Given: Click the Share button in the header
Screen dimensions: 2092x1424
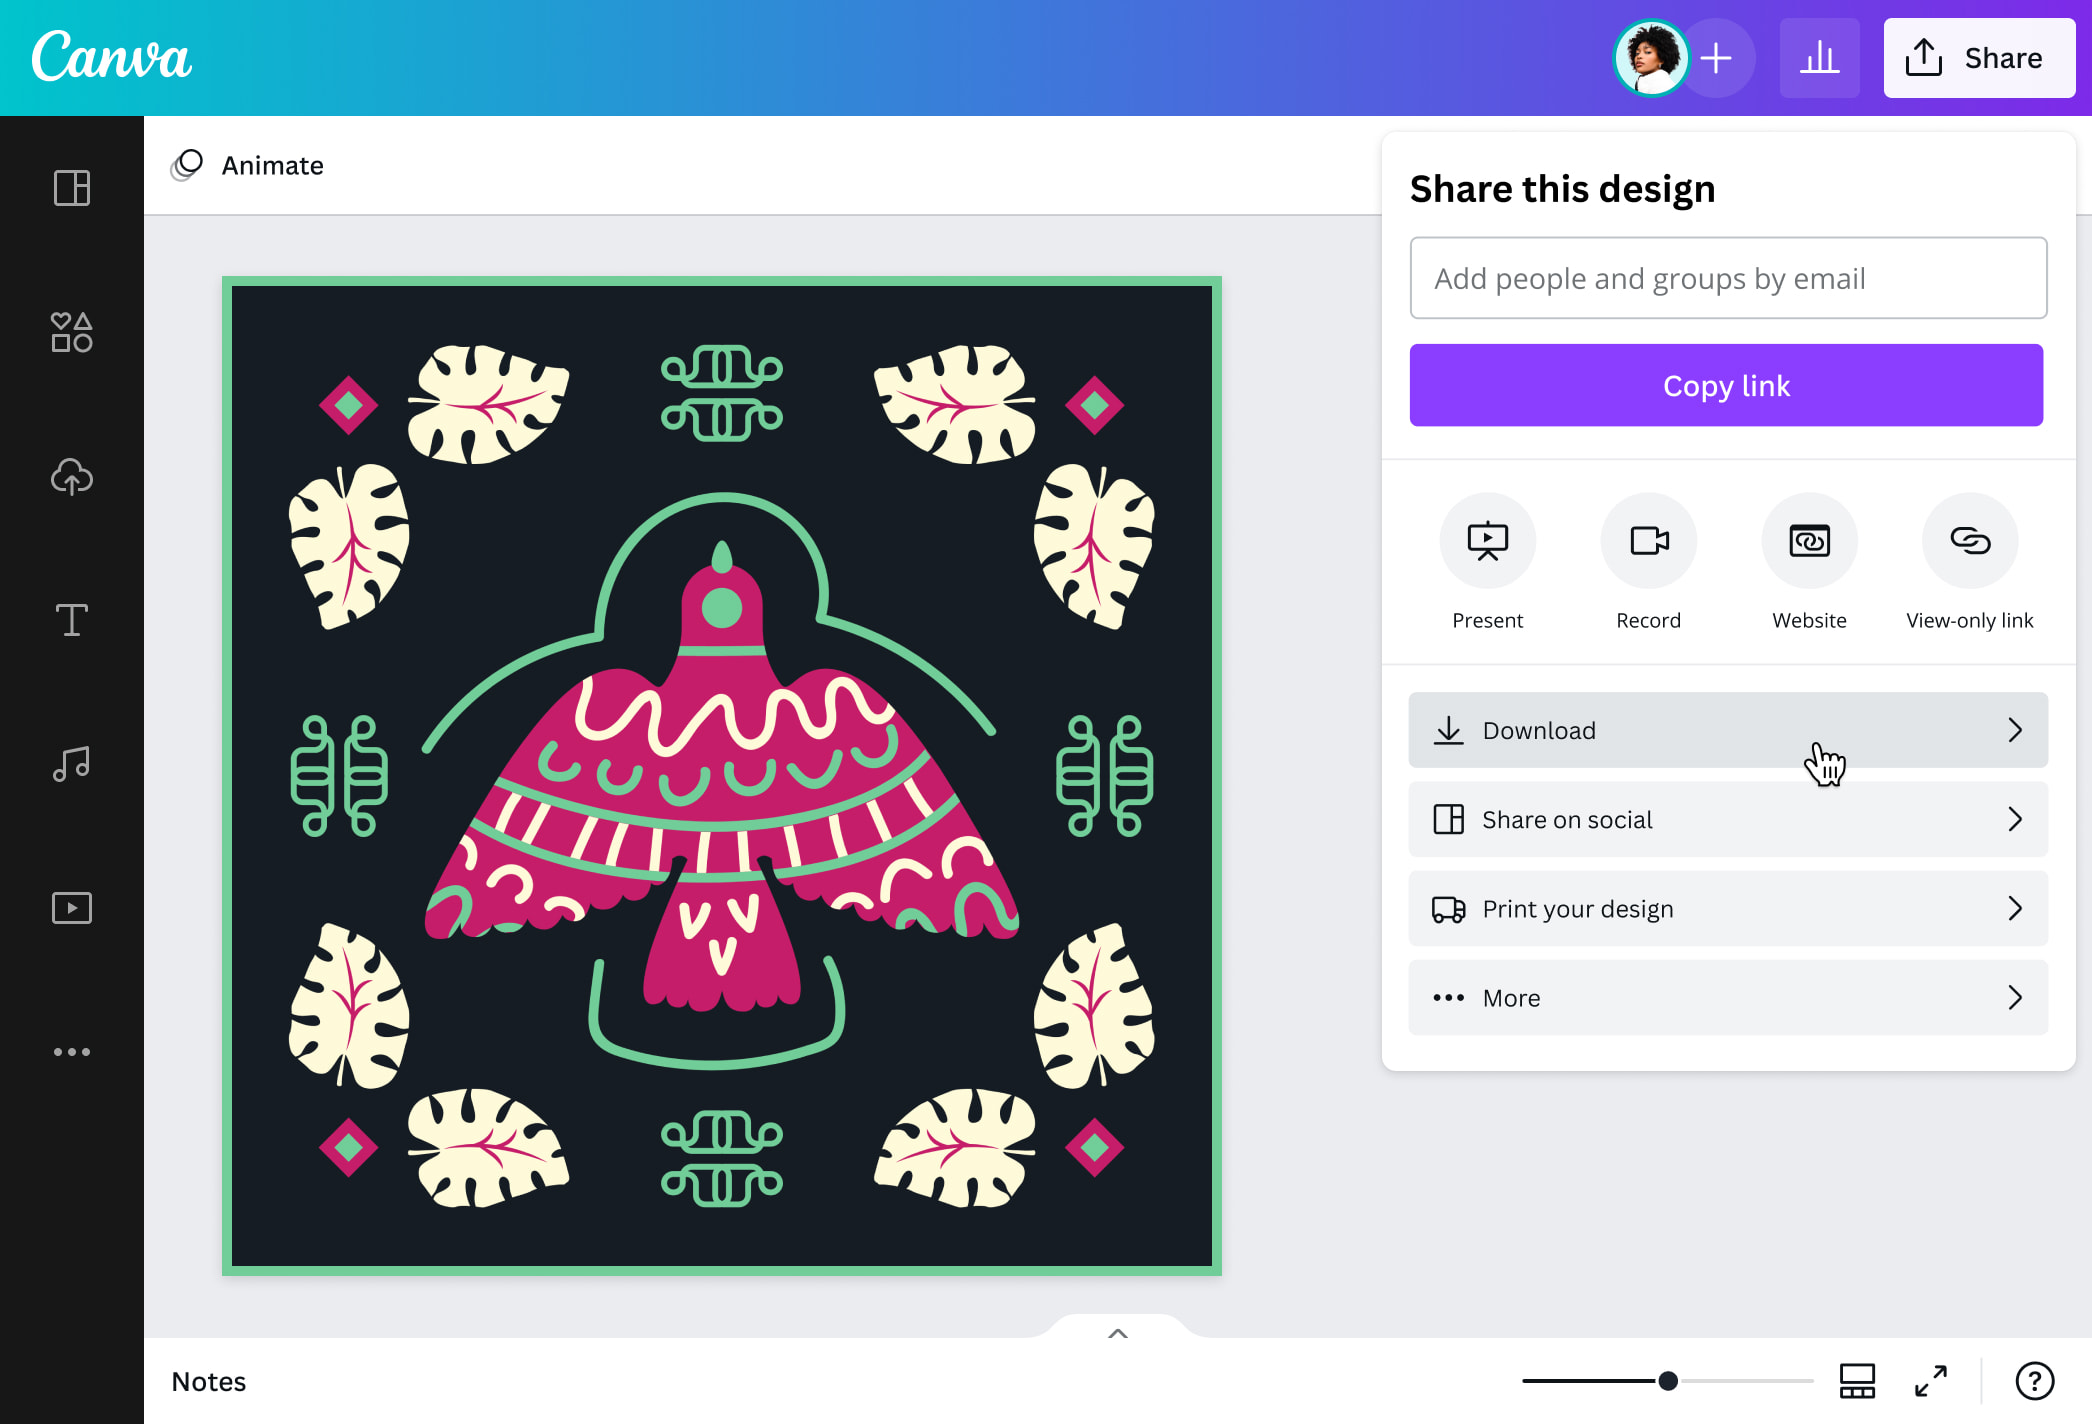Looking at the screenshot, I should click(x=1978, y=57).
